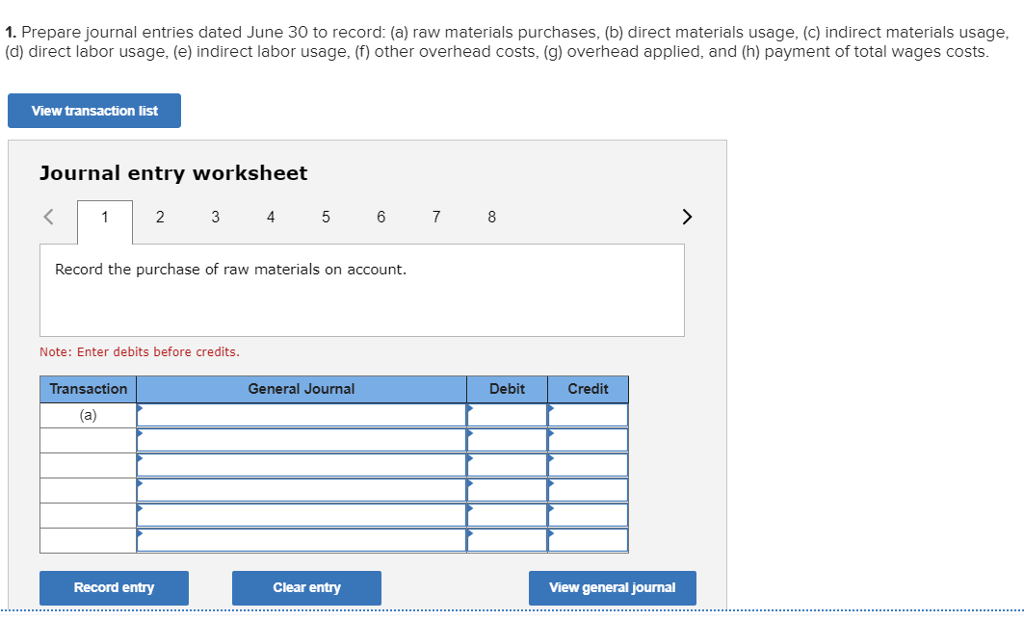
Task: Click Credit field in third row
Action: coord(588,465)
